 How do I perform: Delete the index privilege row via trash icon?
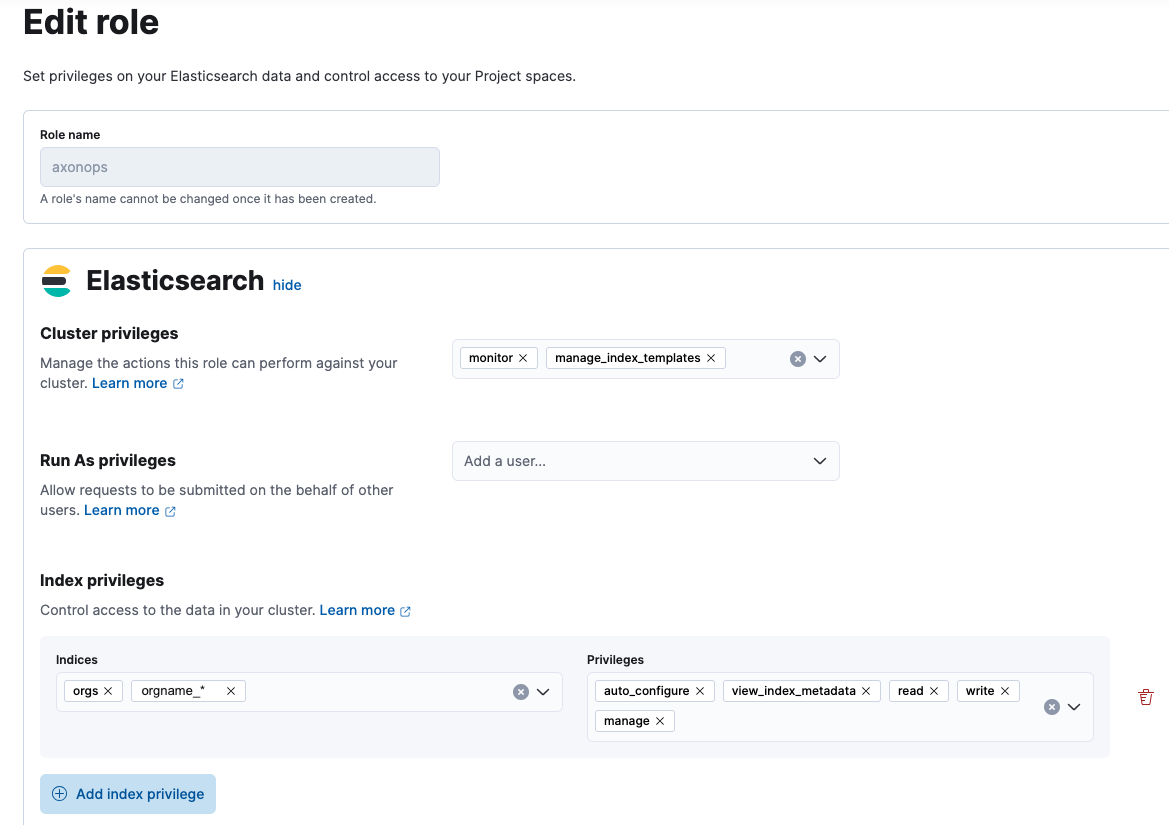coord(1145,696)
